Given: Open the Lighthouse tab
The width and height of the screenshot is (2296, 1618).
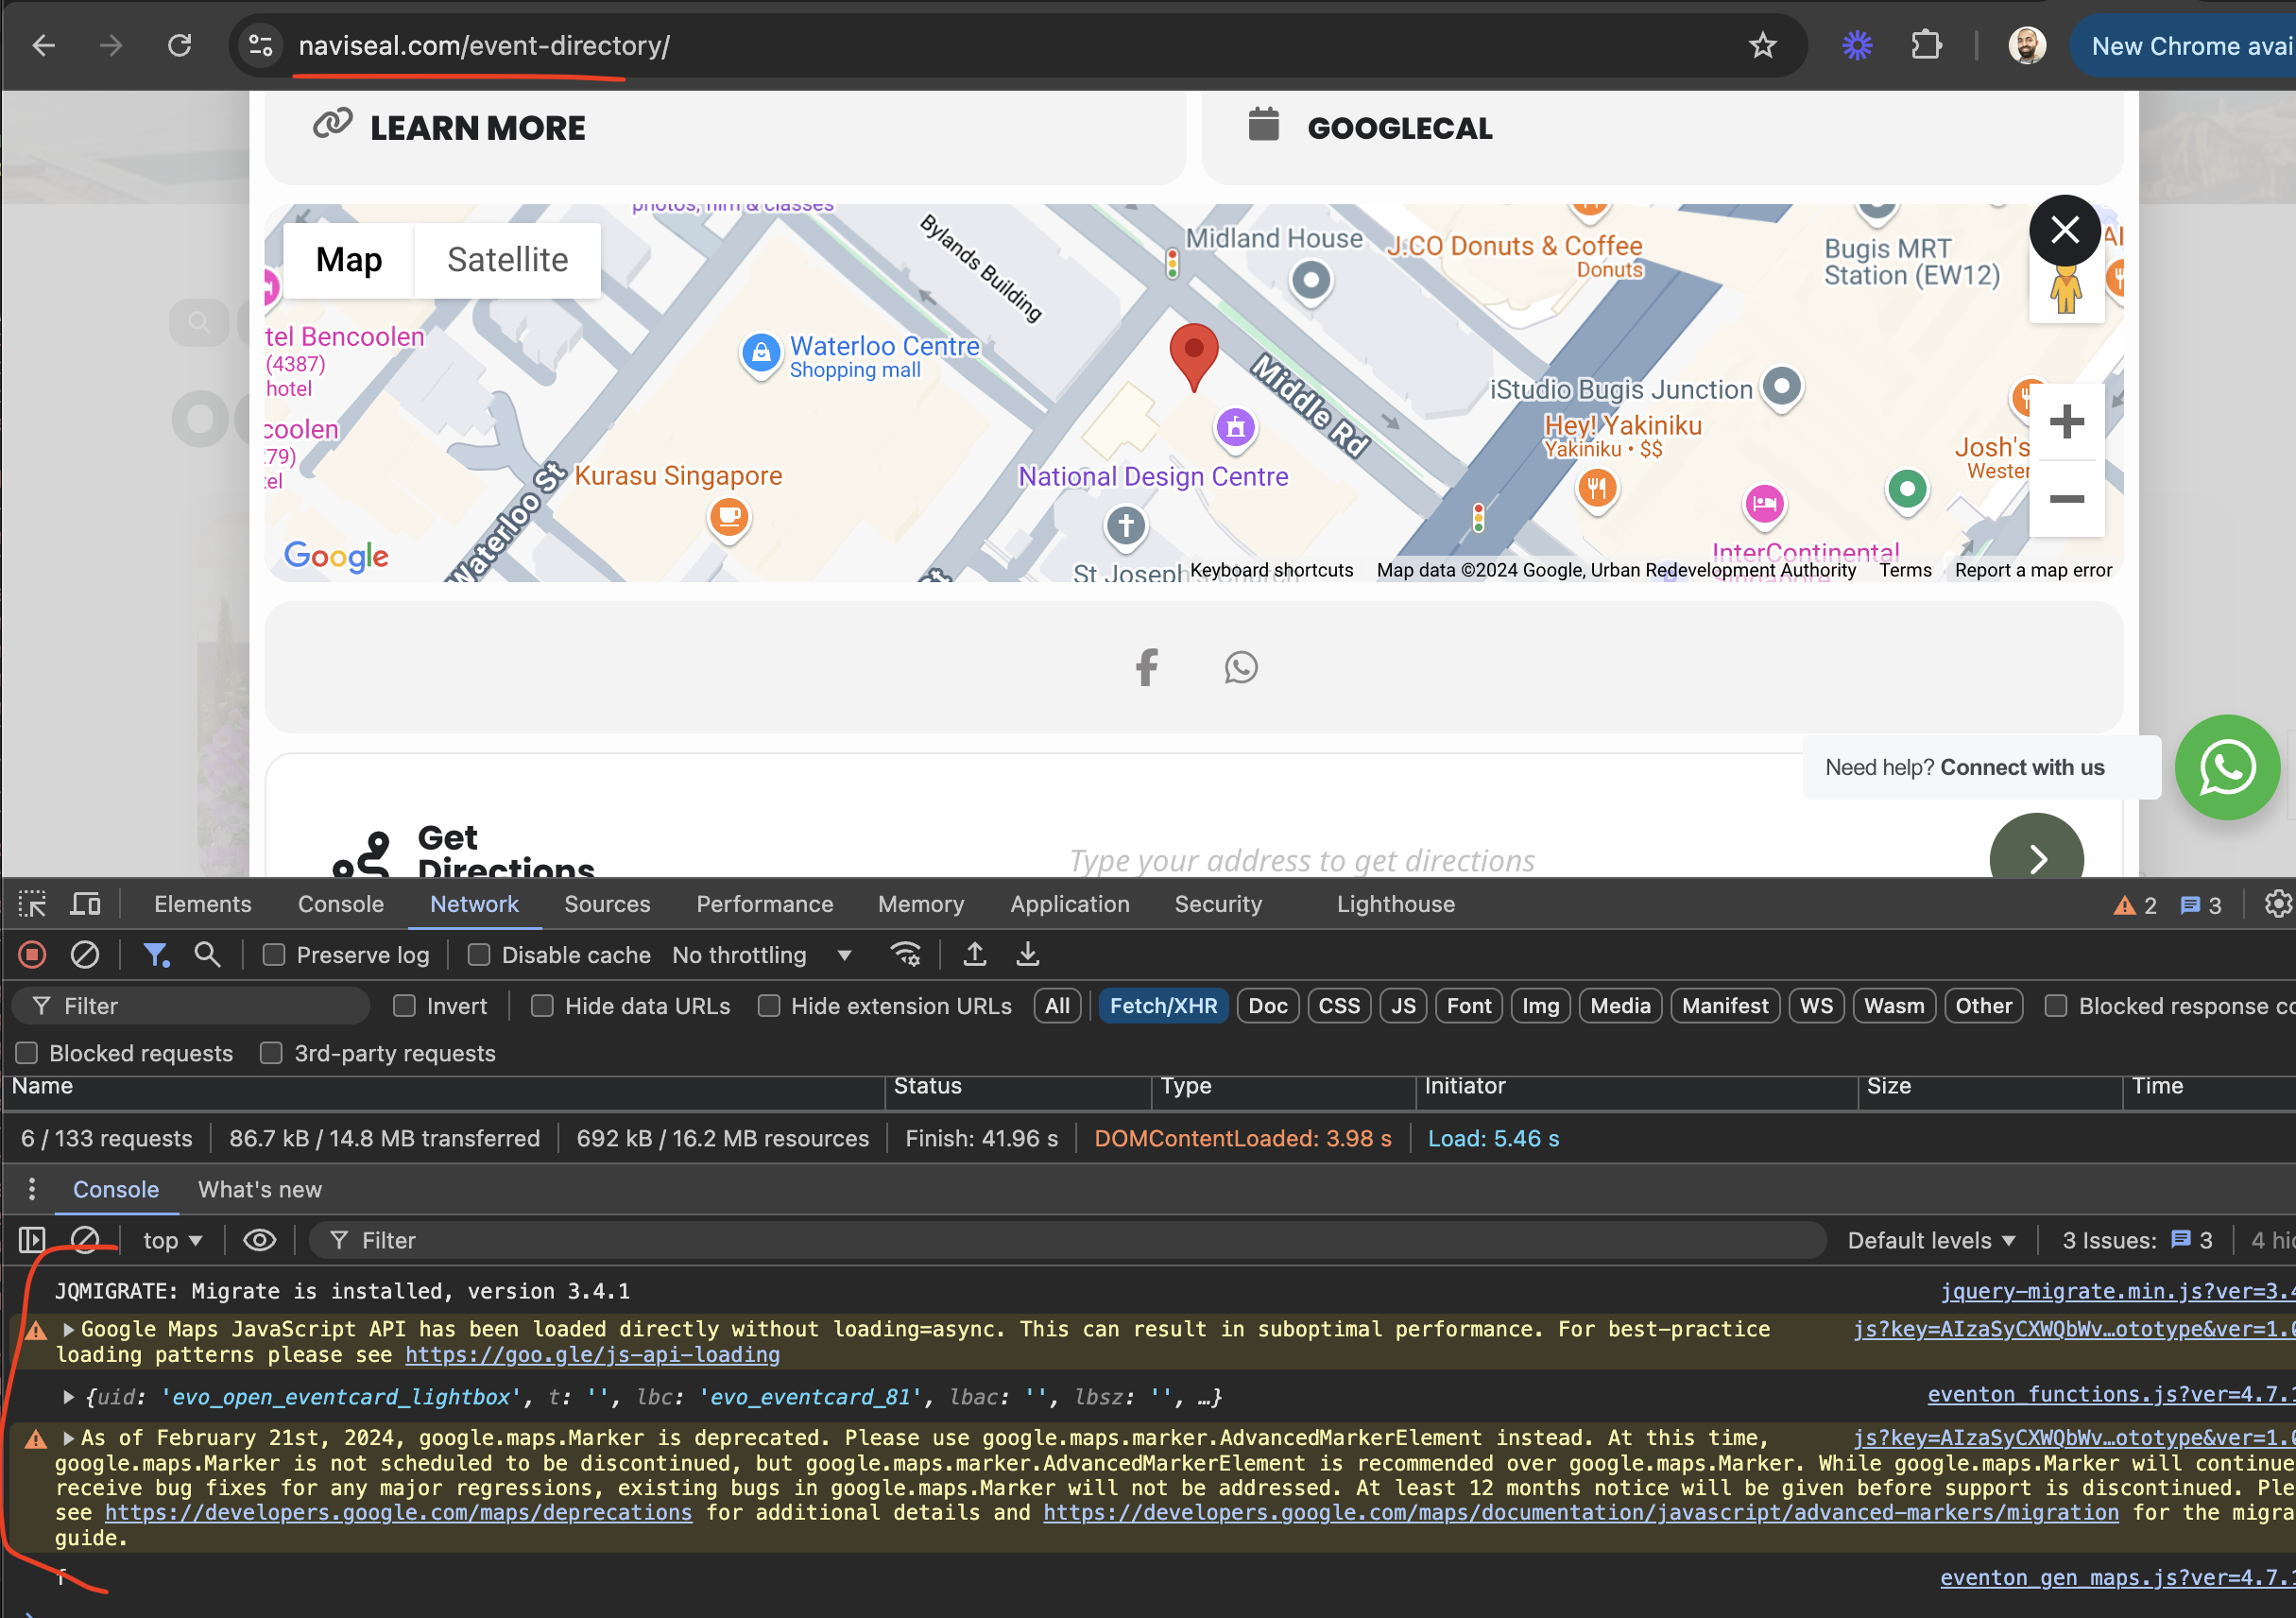Looking at the screenshot, I should (1395, 905).
